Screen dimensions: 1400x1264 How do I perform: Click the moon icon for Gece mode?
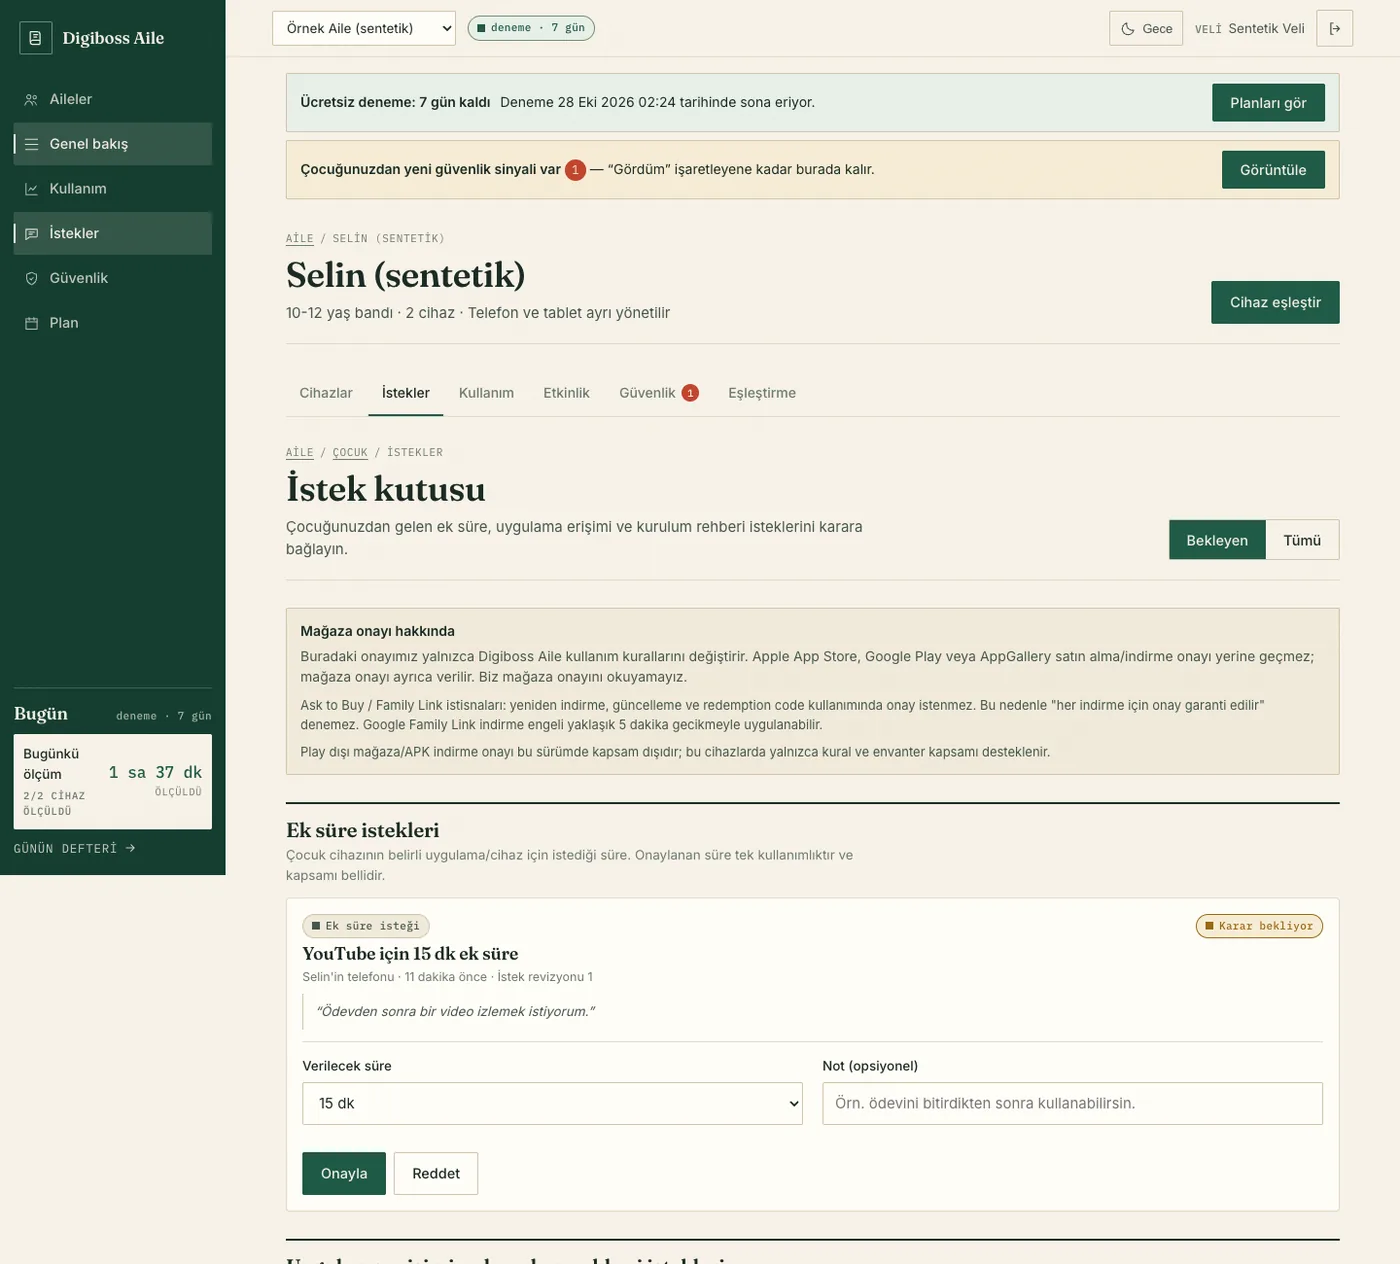click(1128, 29)
